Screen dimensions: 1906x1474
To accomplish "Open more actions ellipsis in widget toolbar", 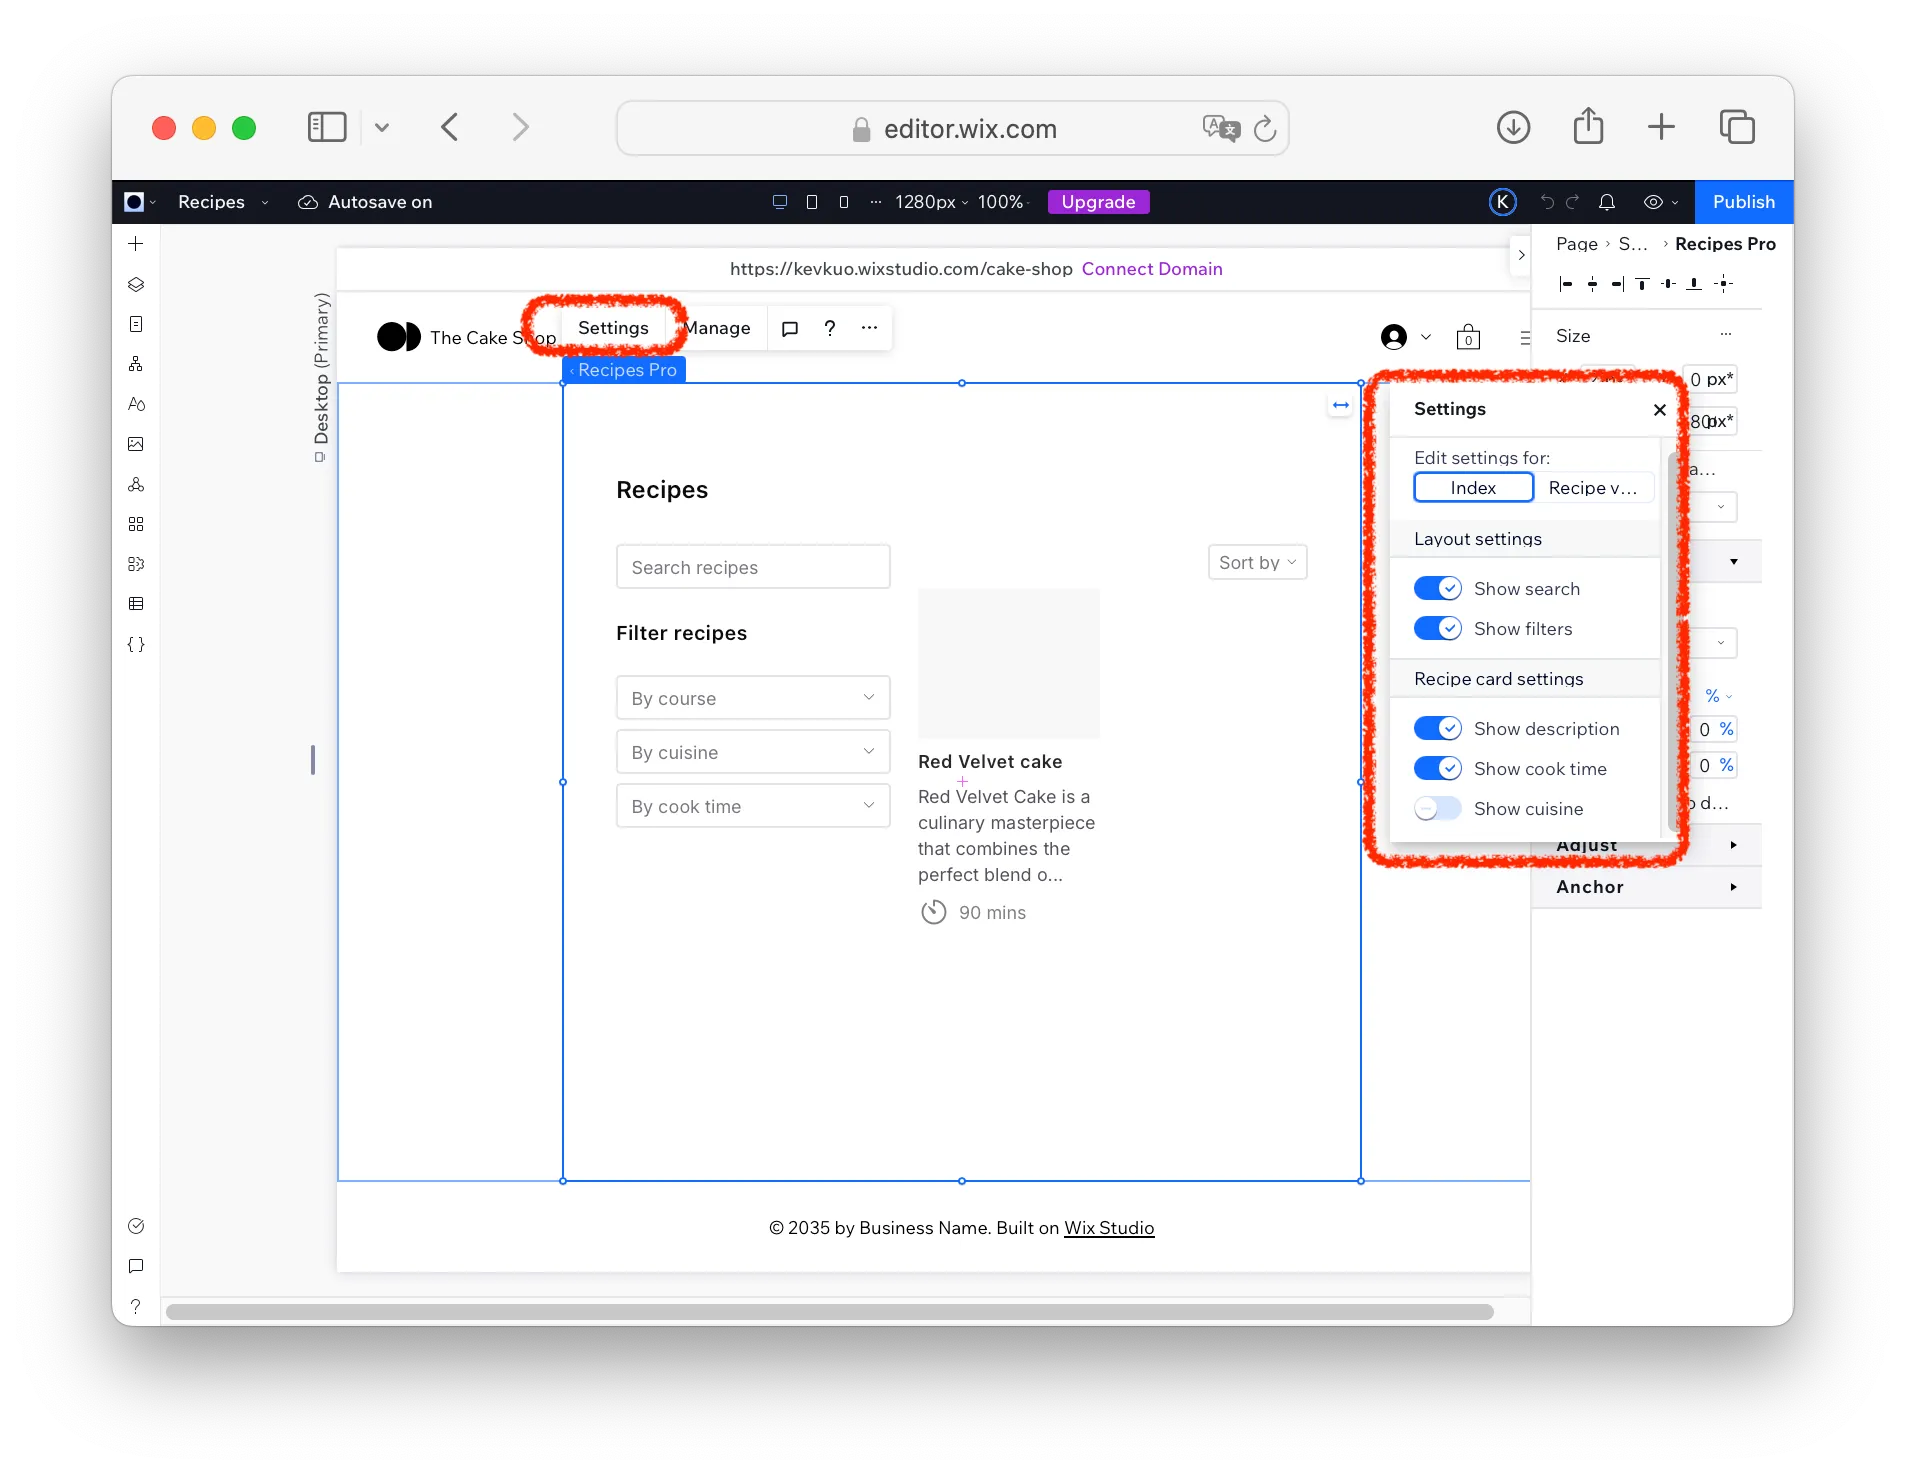I will coord(870,328).
